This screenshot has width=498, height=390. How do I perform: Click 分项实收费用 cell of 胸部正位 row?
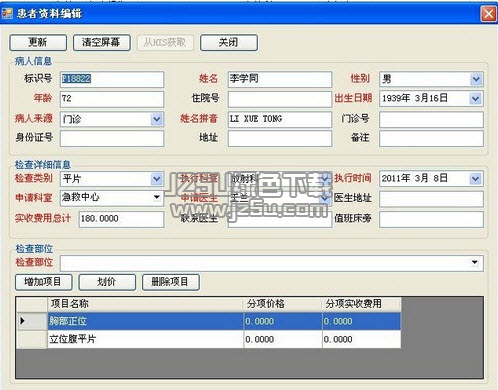[362, 321]
